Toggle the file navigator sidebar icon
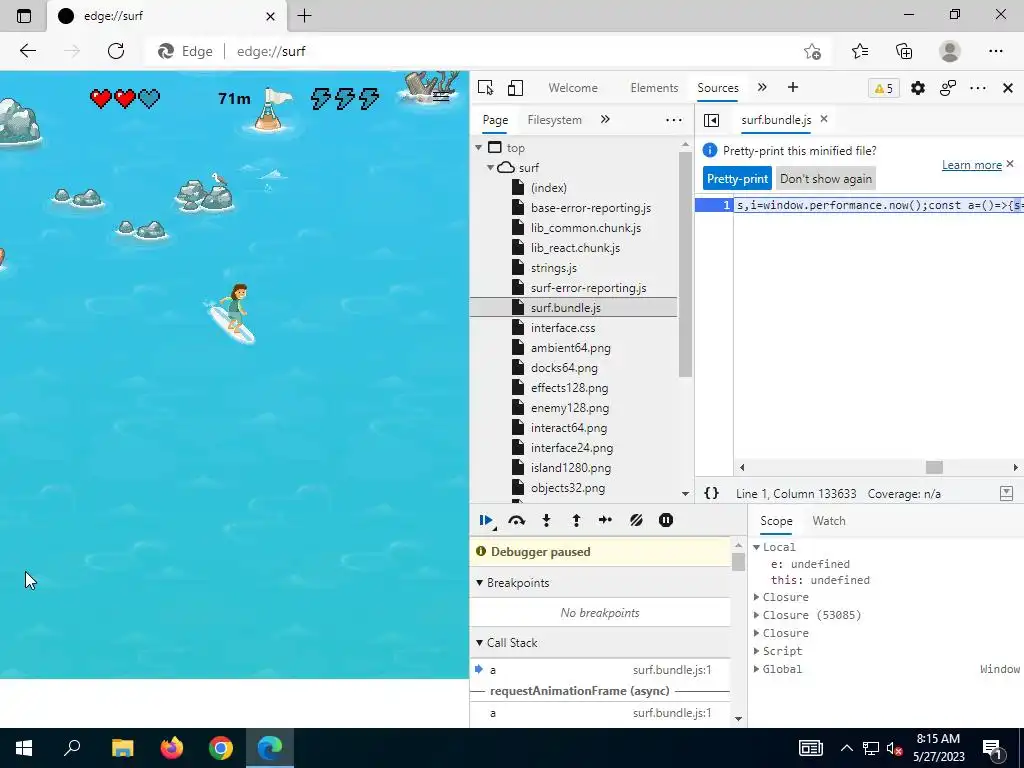Viewport: 1024px width, 768px height. pos(712,120)
